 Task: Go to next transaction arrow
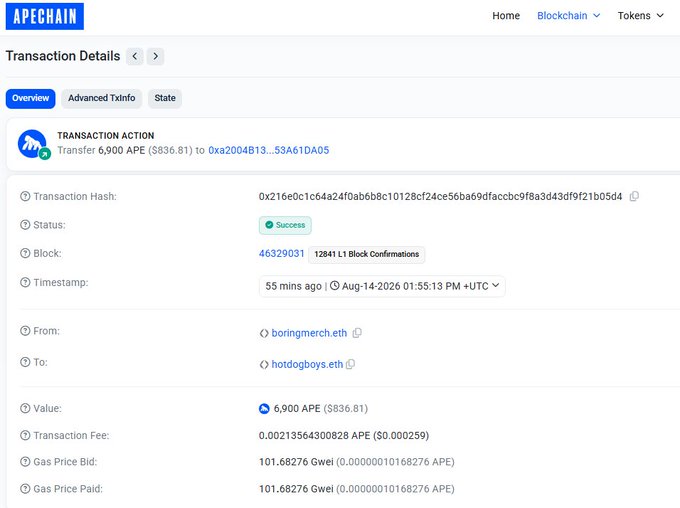[x=155, y=56]
